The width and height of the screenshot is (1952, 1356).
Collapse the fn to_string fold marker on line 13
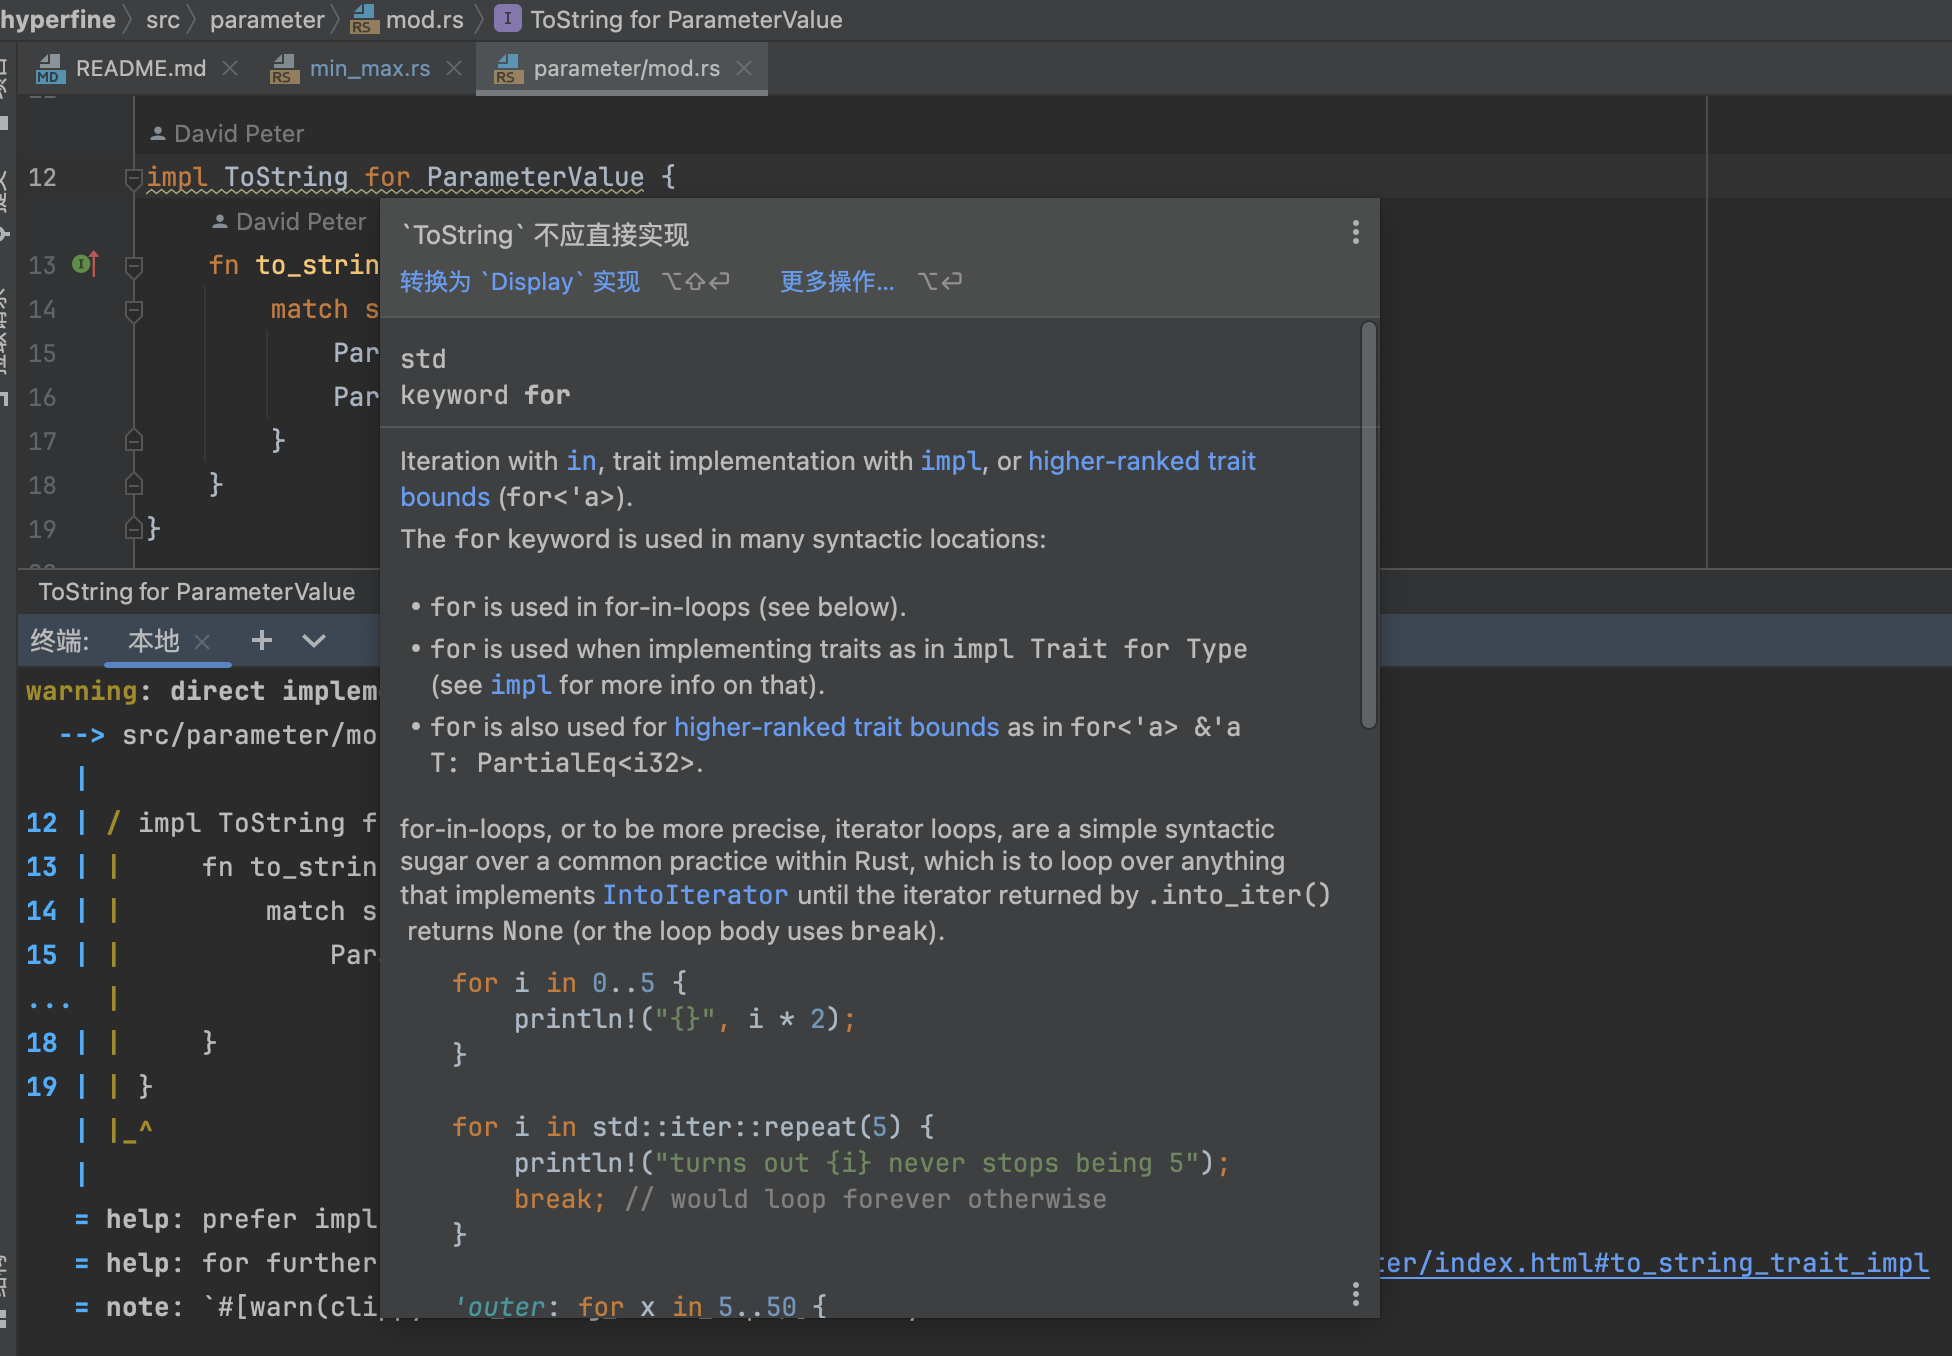133,265
